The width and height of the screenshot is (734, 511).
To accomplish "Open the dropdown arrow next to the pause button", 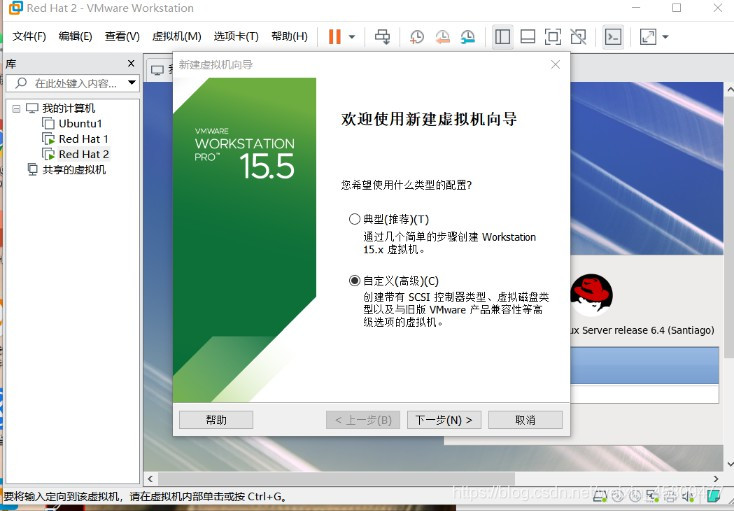I will click(x=352, y=36).
